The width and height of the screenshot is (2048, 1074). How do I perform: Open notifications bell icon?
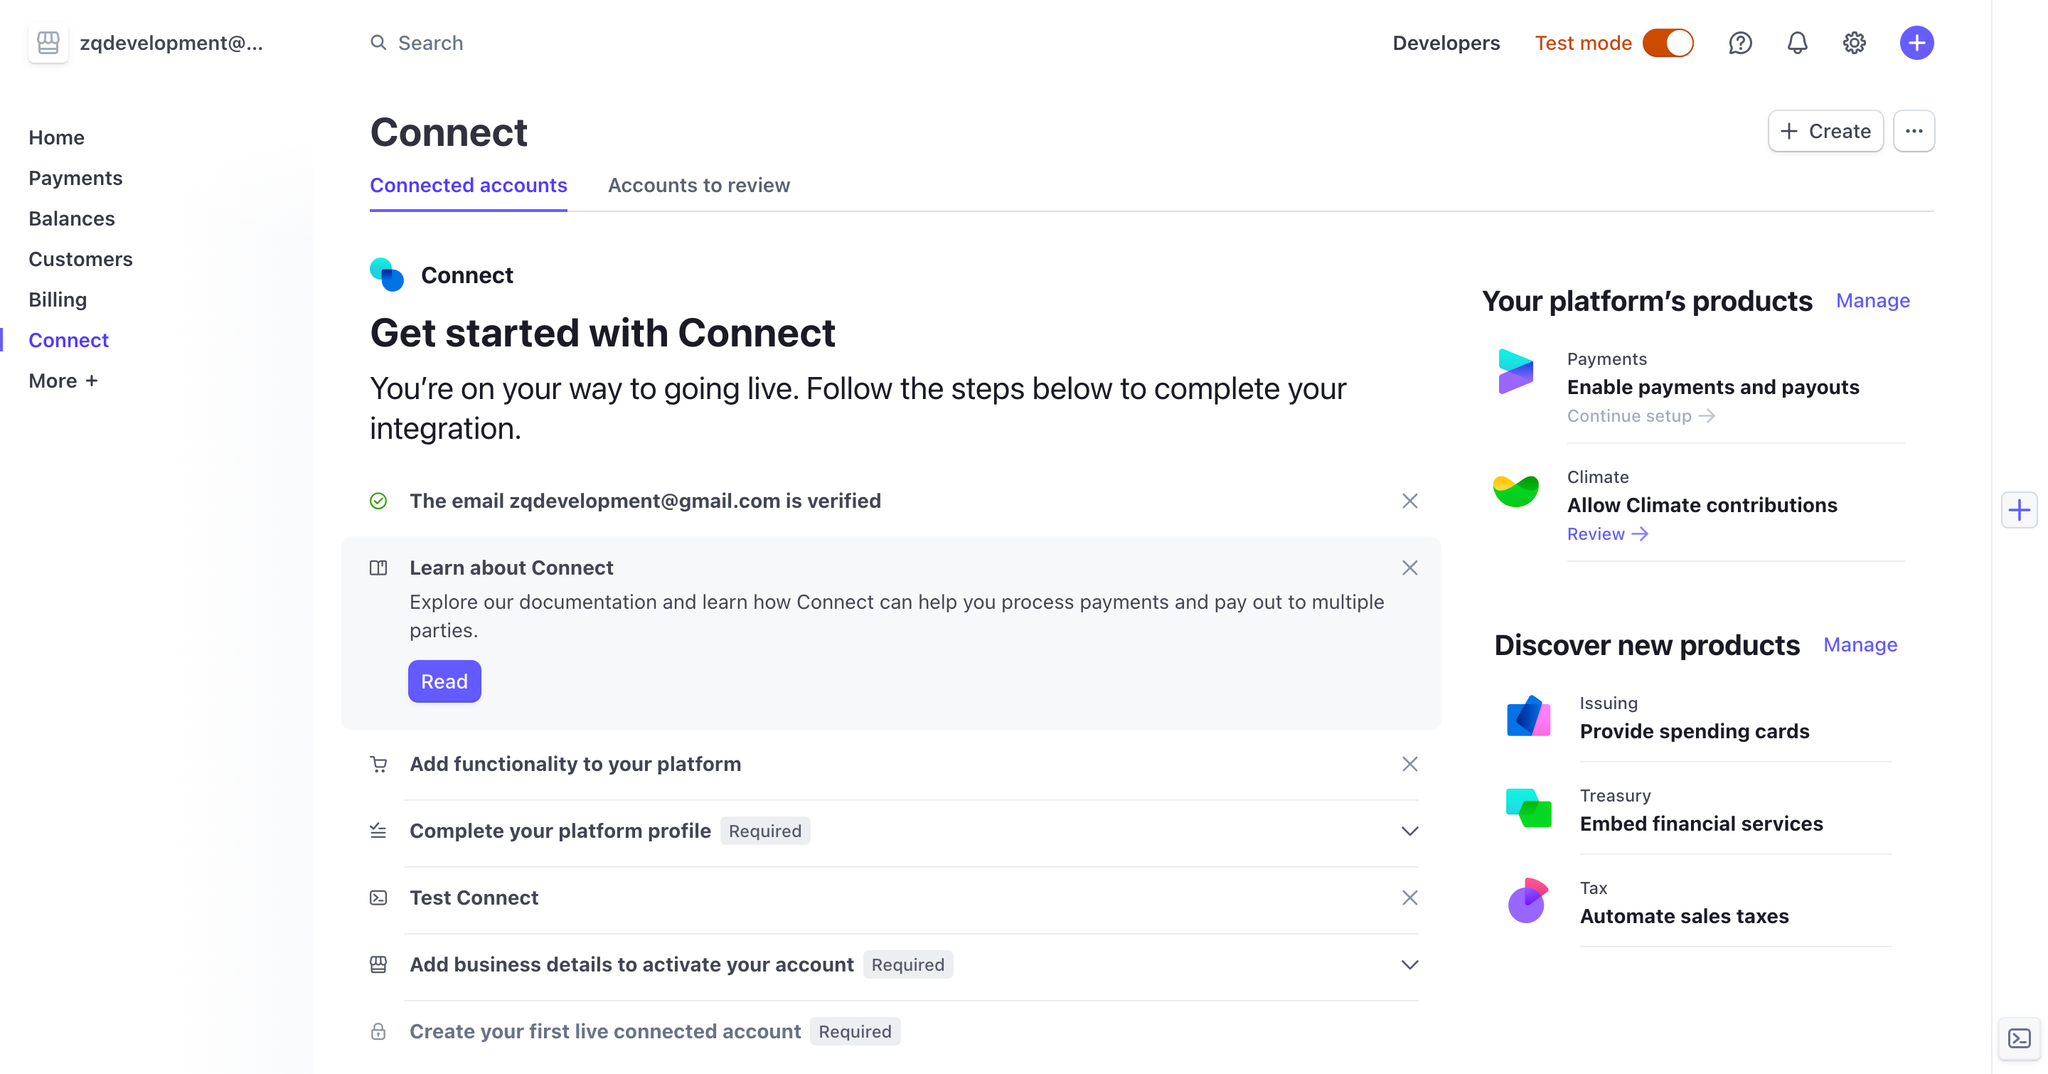[x=1797, y=43]
